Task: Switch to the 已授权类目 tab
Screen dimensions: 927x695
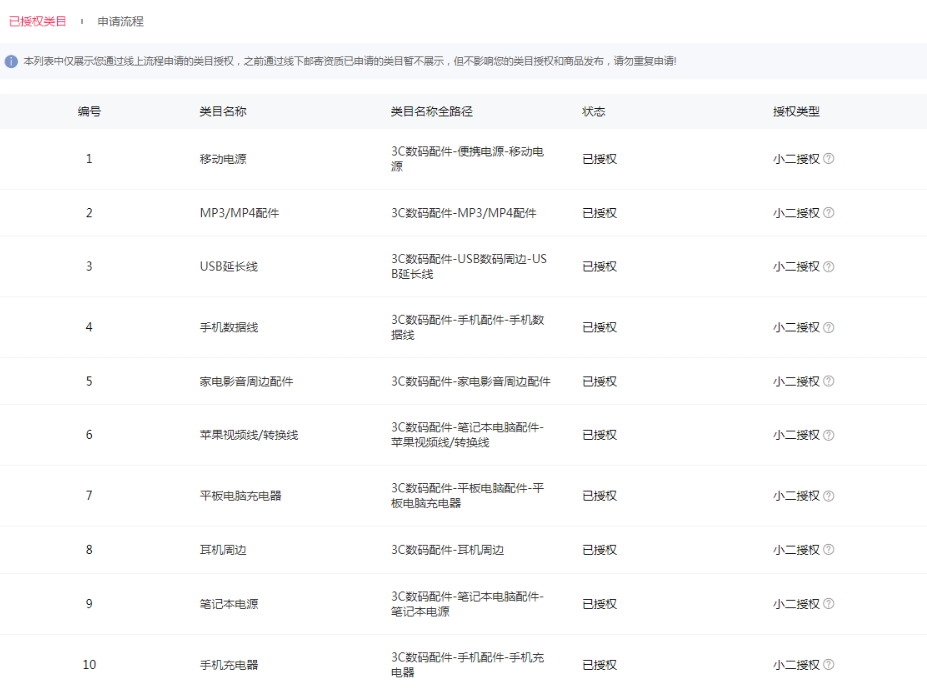Action: coord(37,21)
